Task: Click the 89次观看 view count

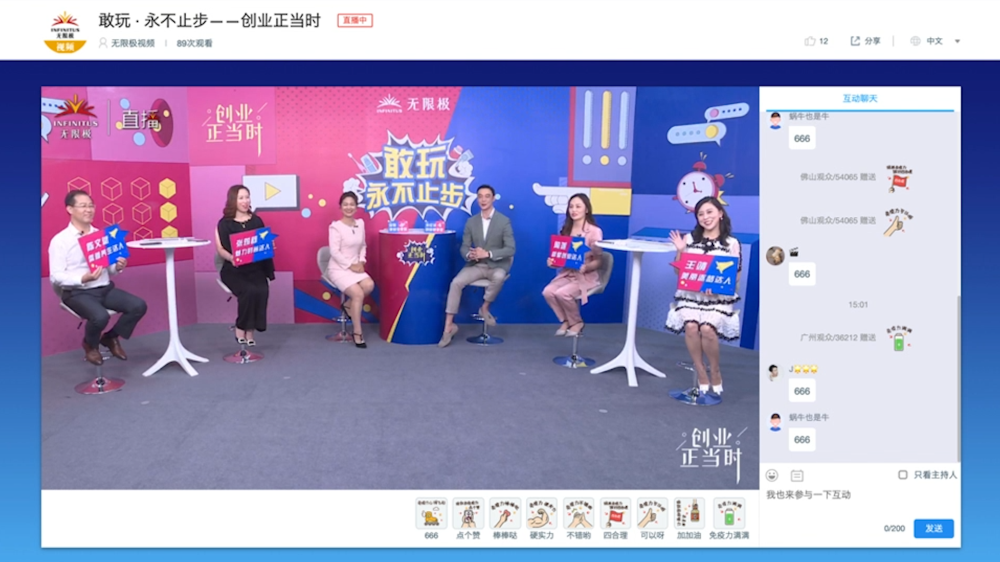Action: 195,43
